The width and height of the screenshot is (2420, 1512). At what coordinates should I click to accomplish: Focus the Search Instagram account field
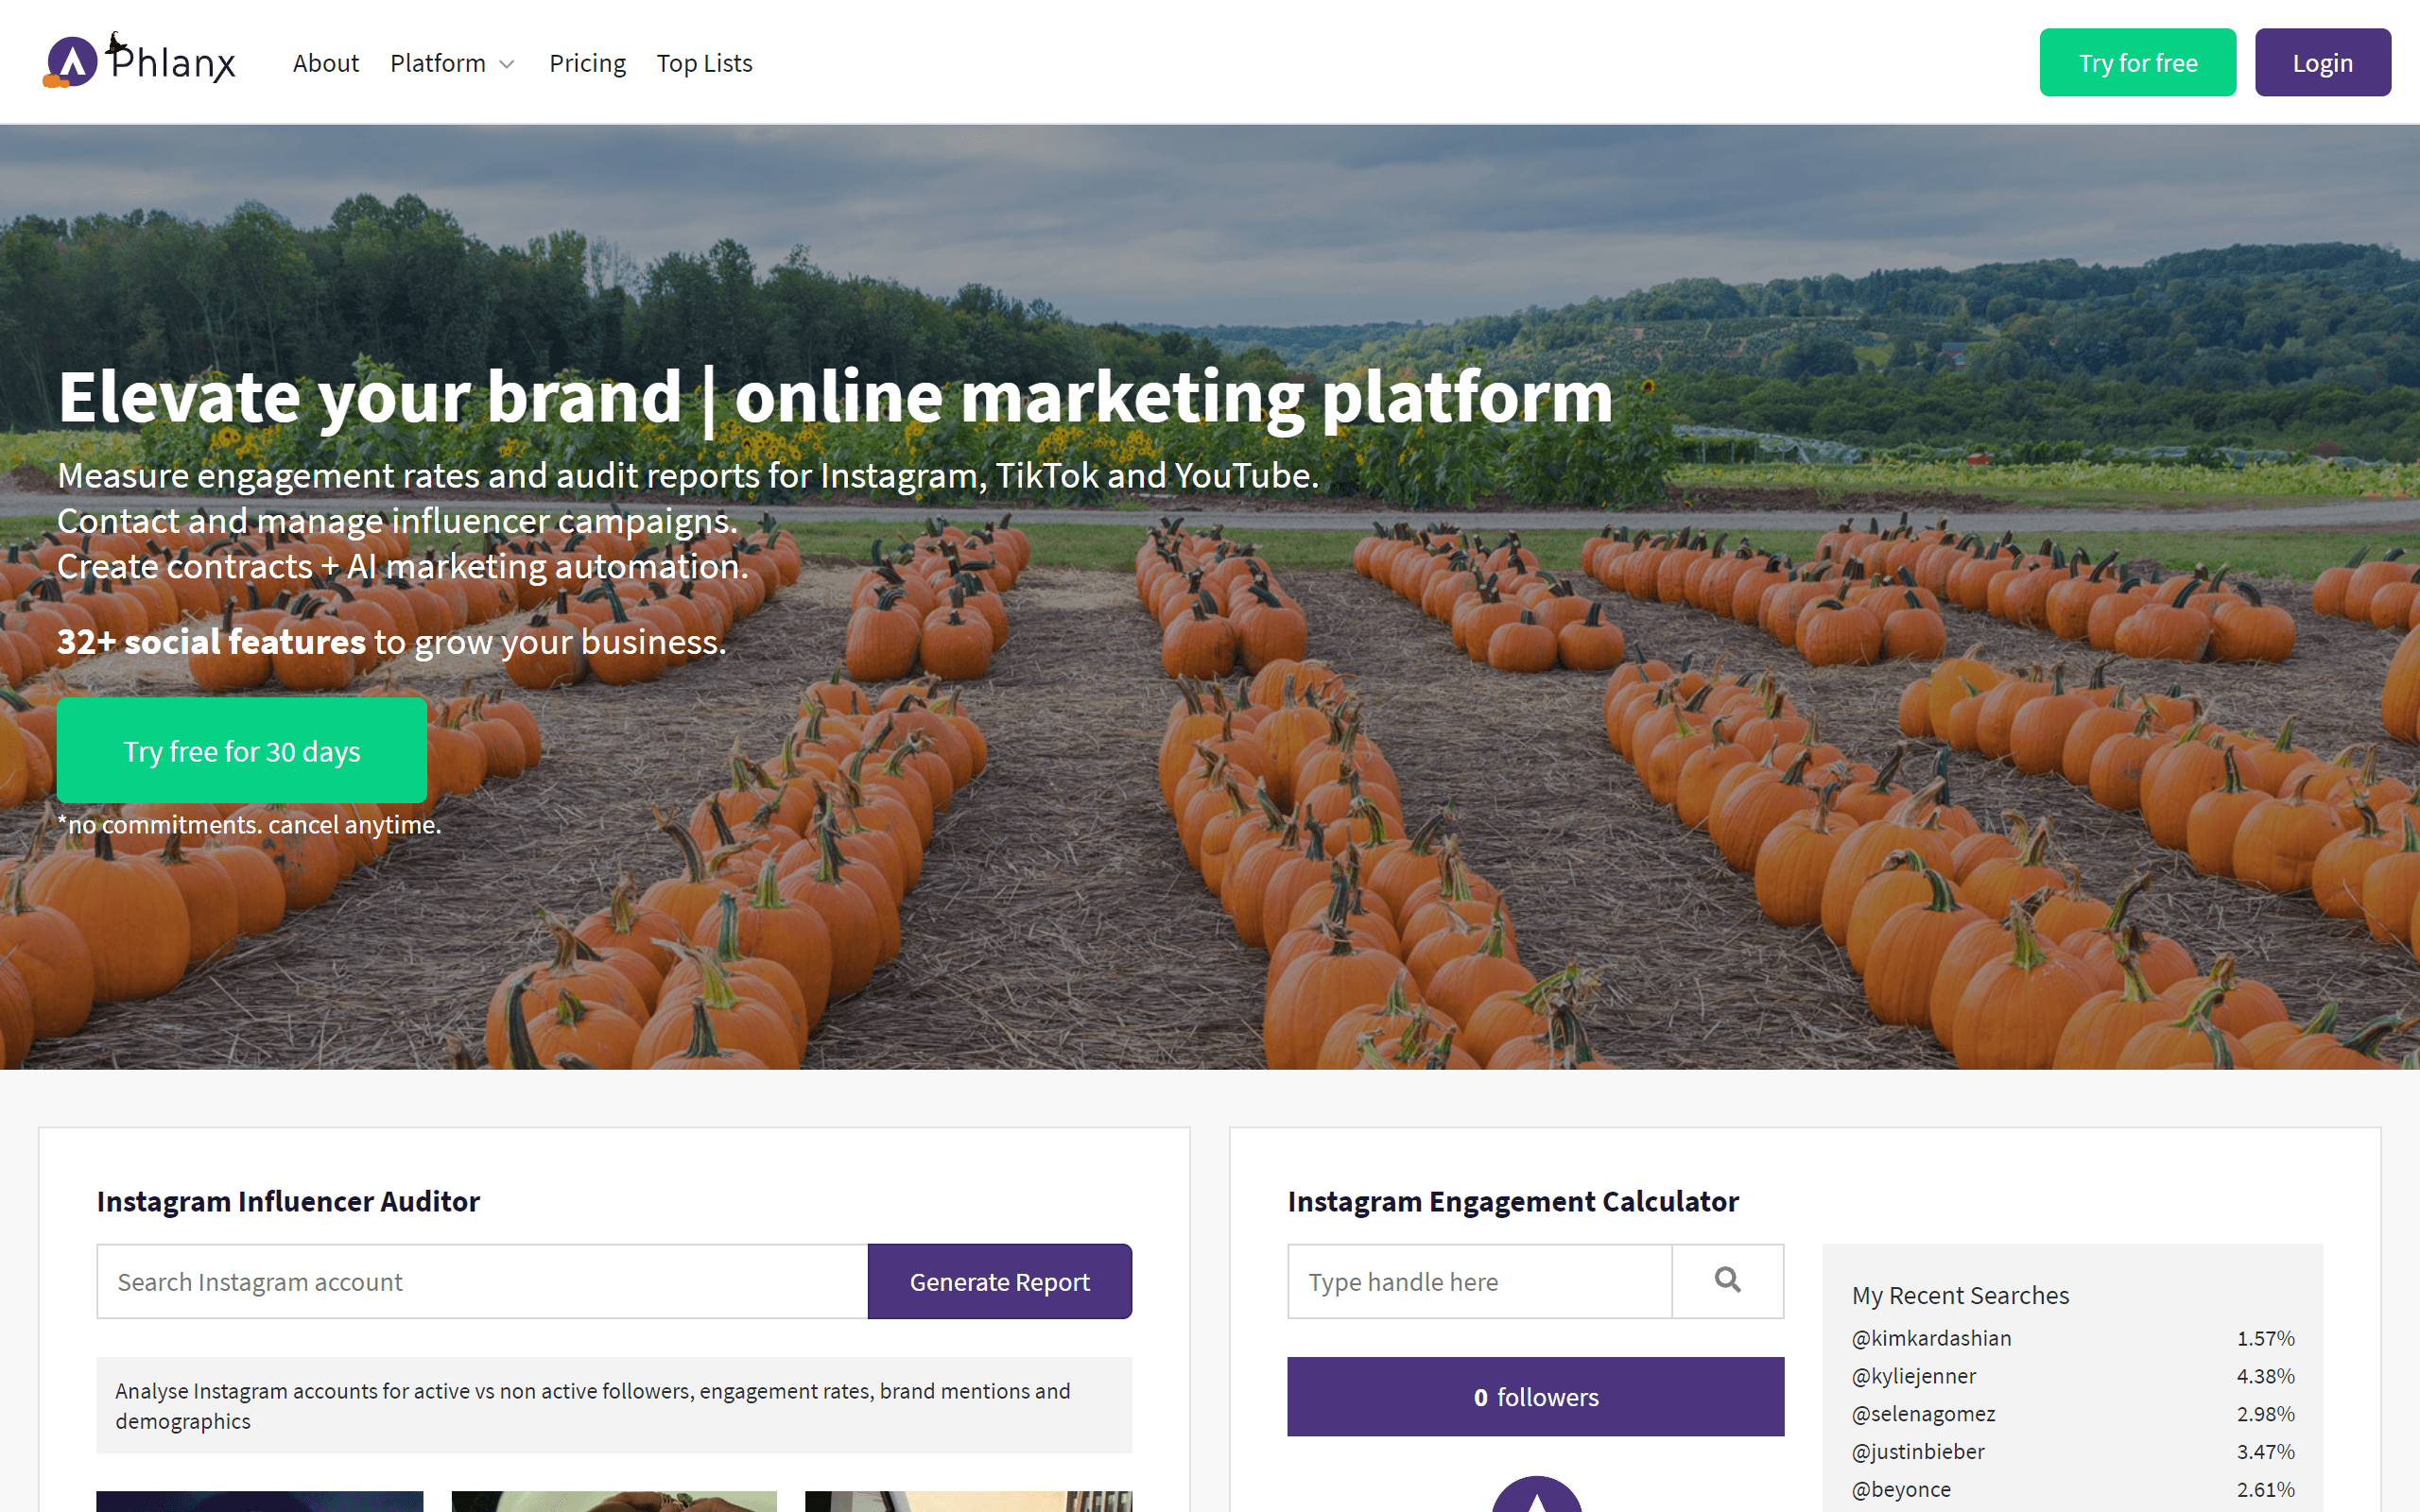482,1281
